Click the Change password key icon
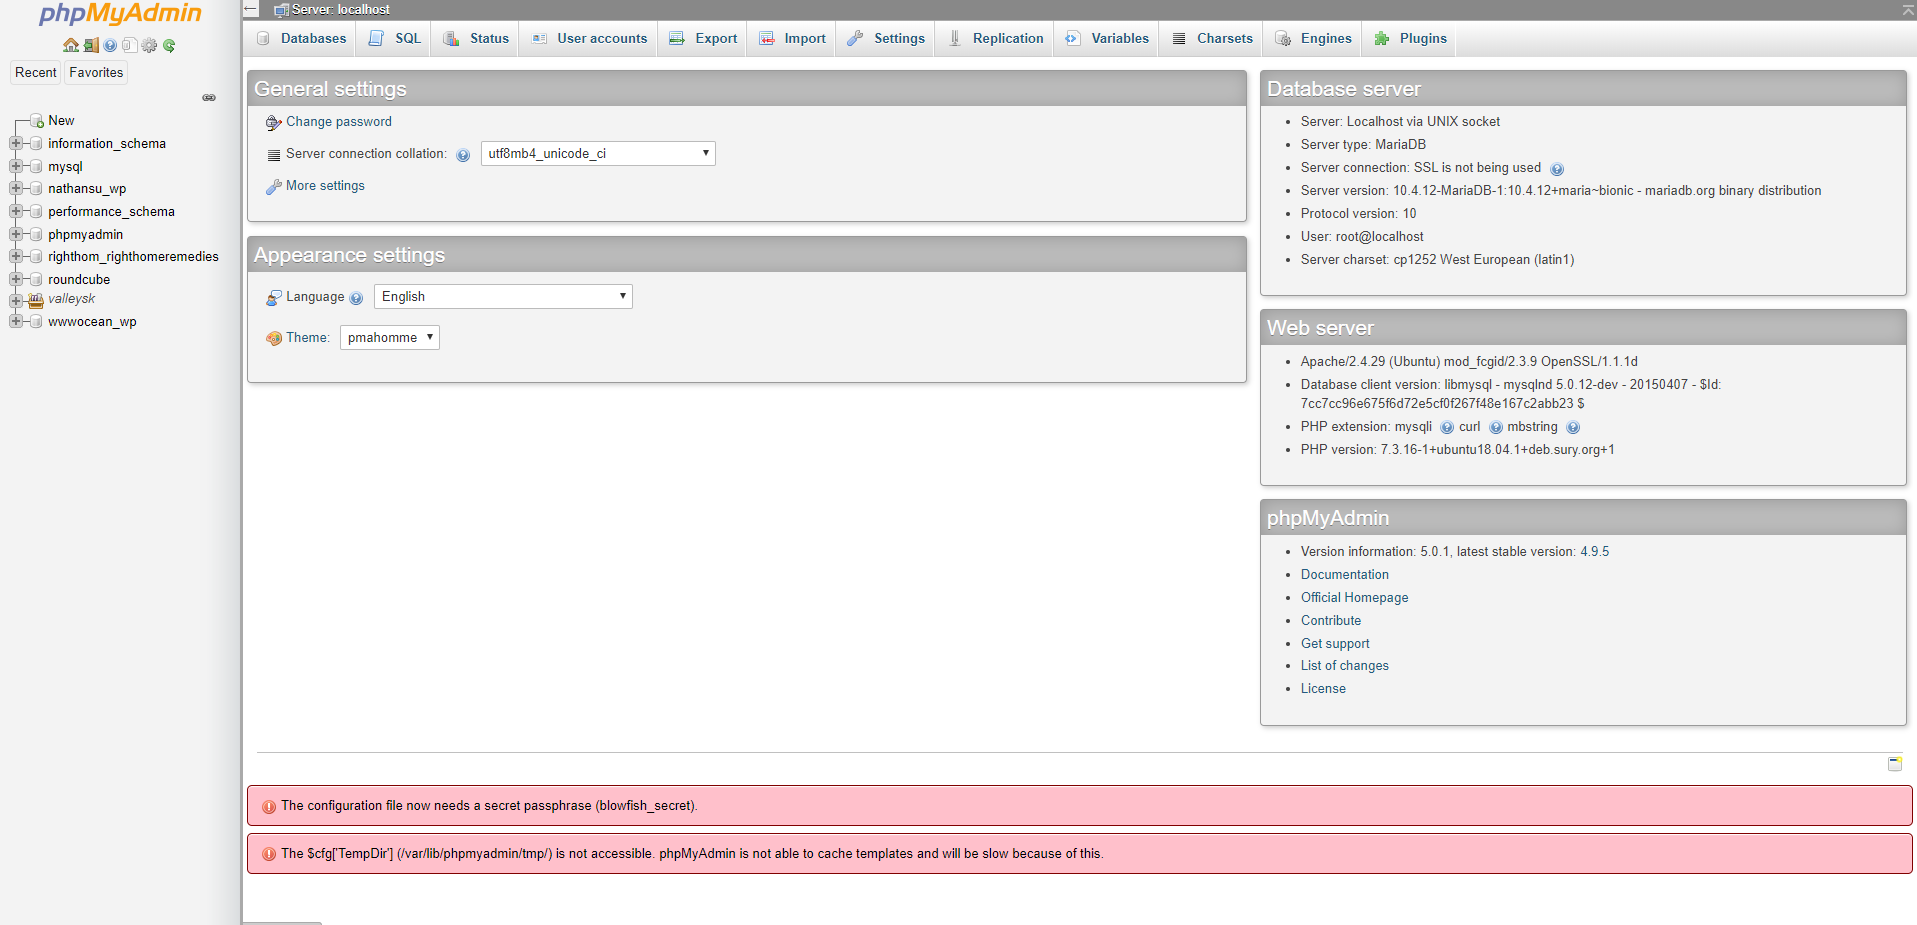Image resolution: width=1917 pixels, height=925 pixels. [273, 122]
